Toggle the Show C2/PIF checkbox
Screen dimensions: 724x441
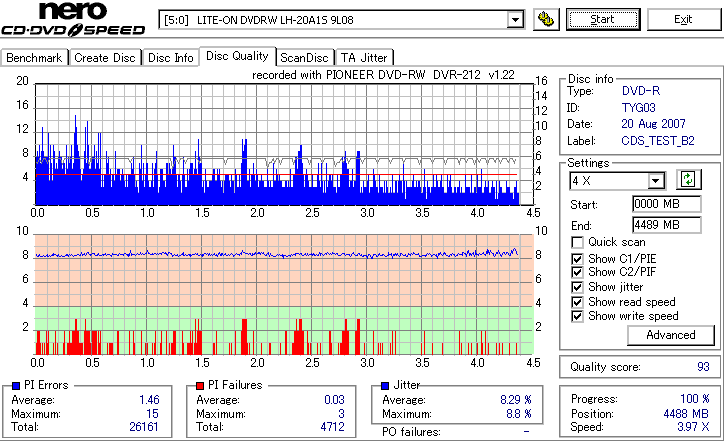pyautogui.click(x=577, y=272)
